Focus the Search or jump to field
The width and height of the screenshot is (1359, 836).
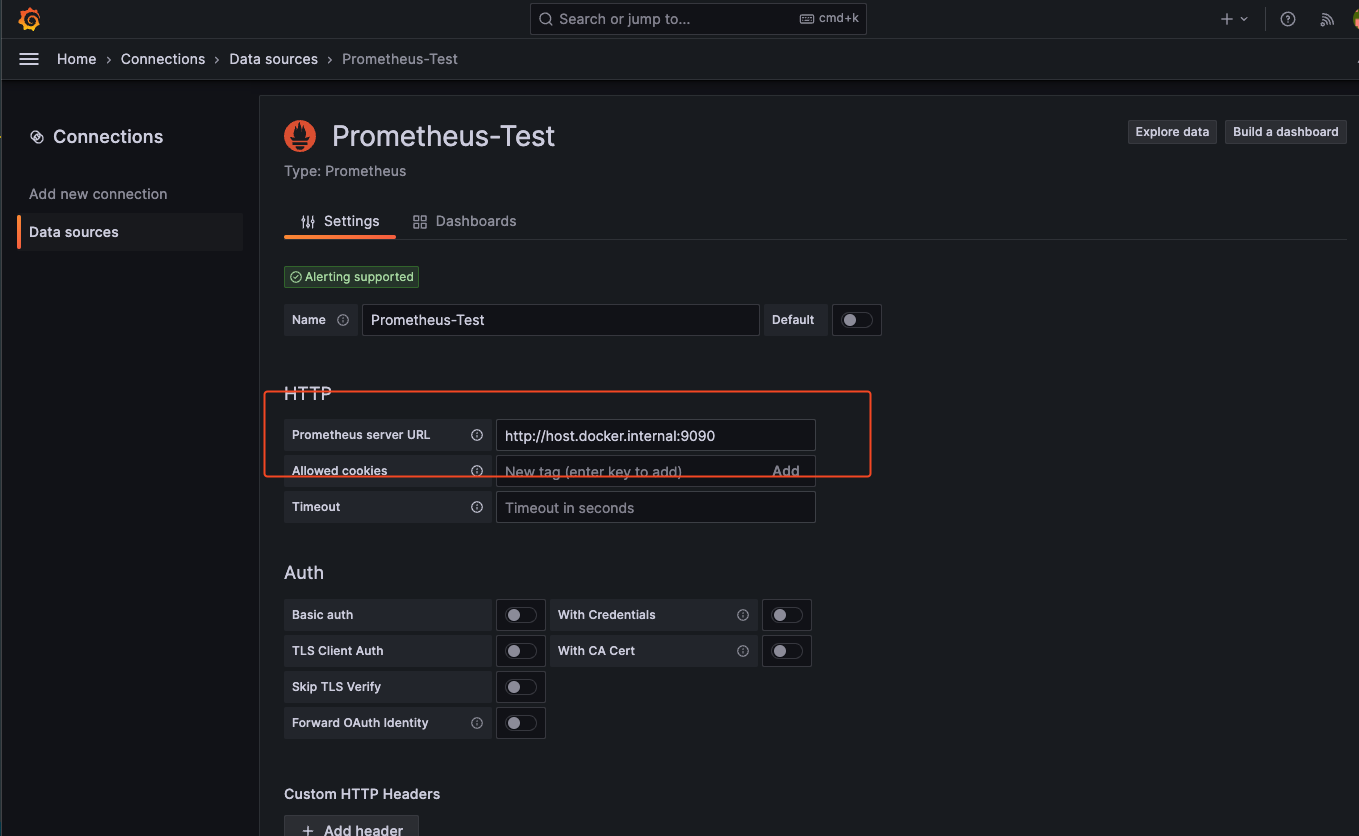pos(698,19)
